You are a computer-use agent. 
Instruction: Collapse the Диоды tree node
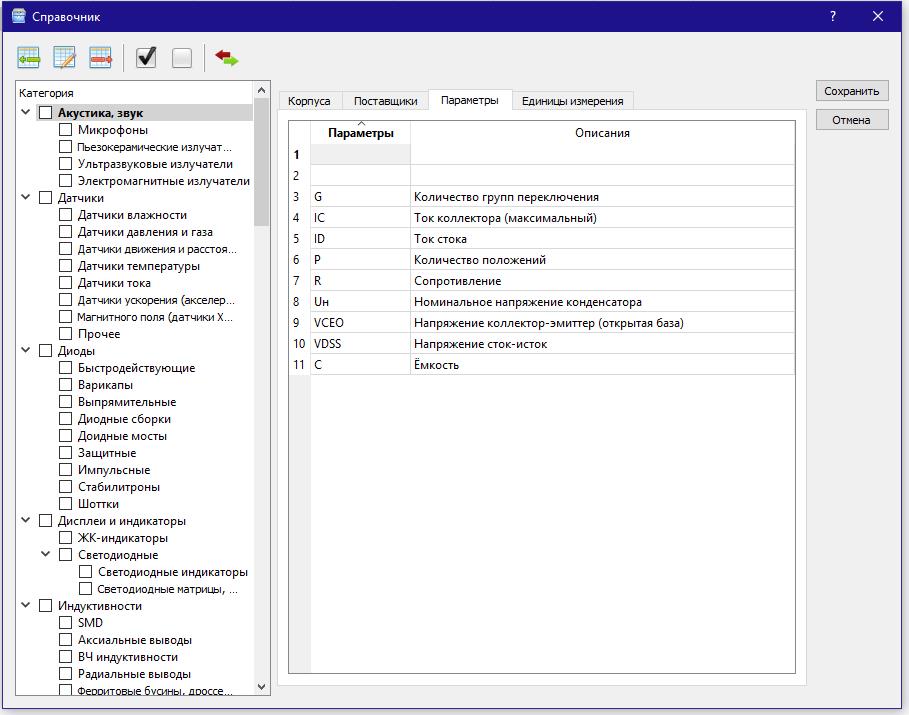26,351
